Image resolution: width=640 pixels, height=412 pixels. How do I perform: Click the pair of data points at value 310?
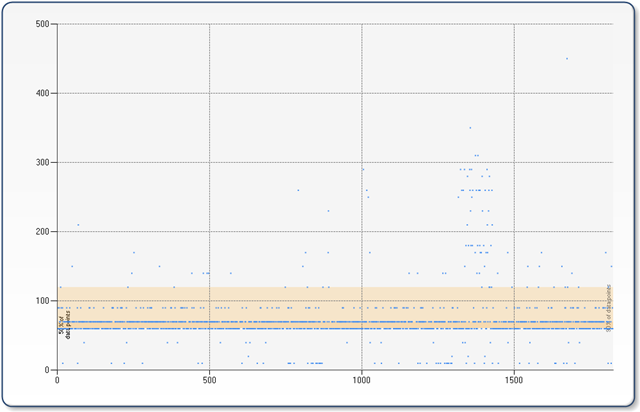tap(476, 156)
